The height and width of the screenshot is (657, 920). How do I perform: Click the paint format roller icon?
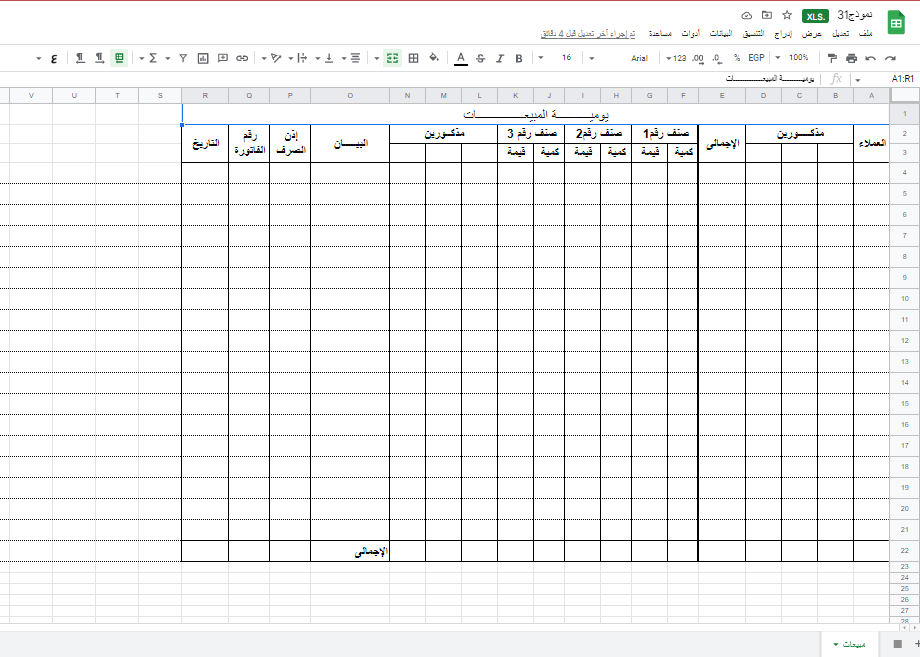point(831,58)
